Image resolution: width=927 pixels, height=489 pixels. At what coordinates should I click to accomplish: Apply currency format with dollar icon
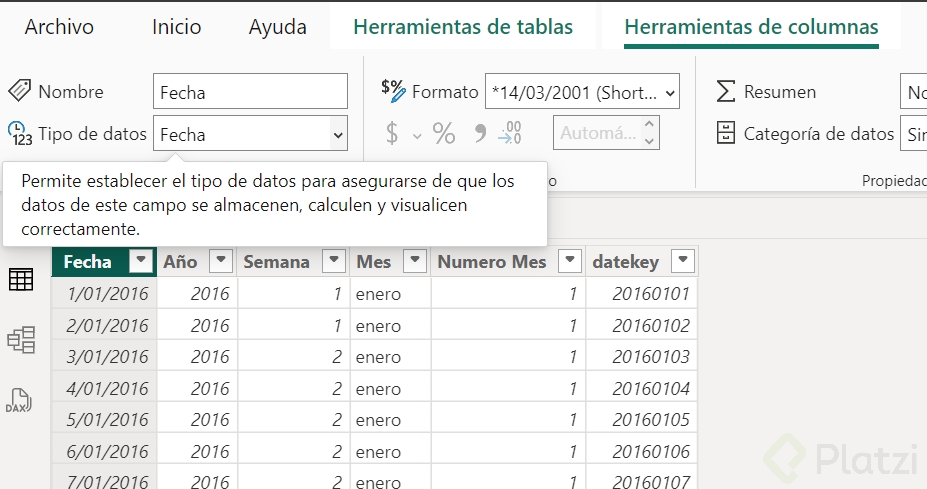pyautogui.click(x=392, y=133)
